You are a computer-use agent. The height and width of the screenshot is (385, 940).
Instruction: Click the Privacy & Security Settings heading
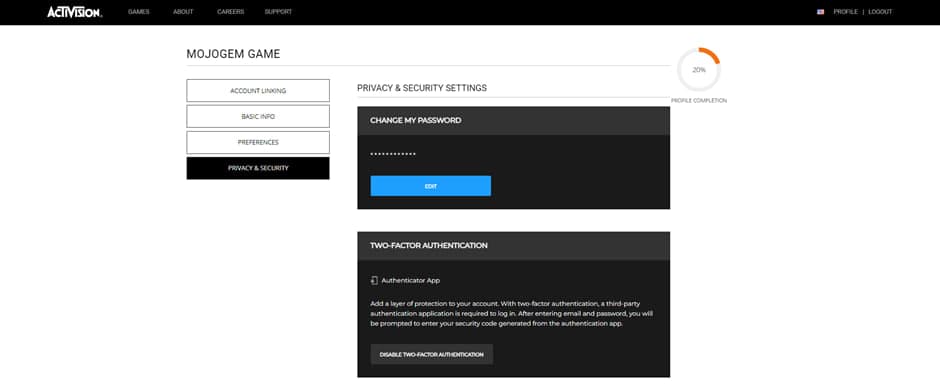click(x=422, y=88)
